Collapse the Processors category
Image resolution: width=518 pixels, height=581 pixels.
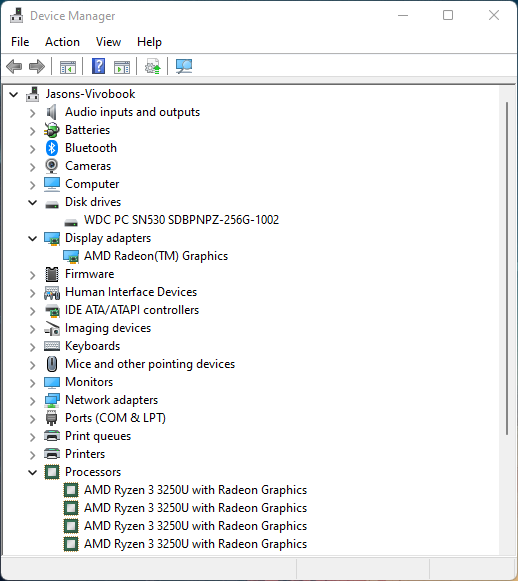click(x=33, y=472)
